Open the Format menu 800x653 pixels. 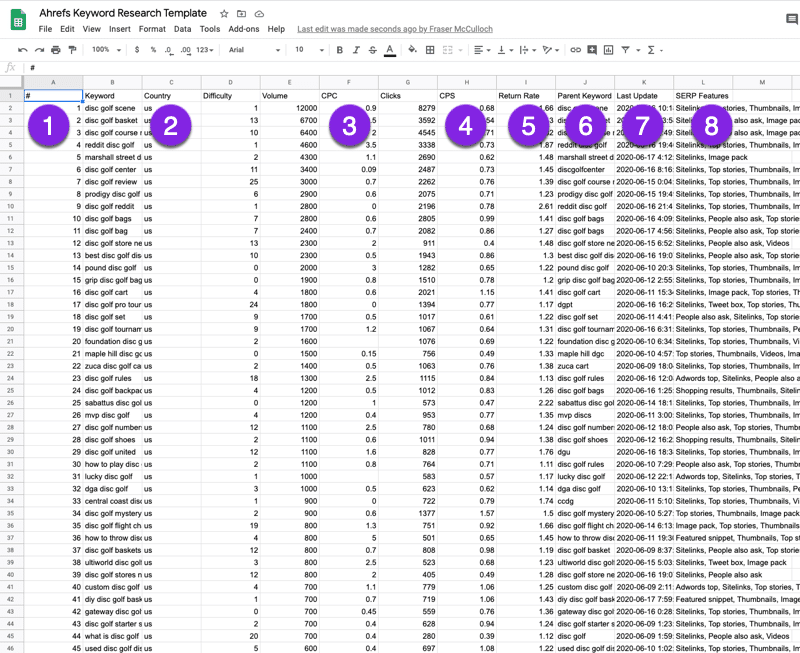click(152, 29)
